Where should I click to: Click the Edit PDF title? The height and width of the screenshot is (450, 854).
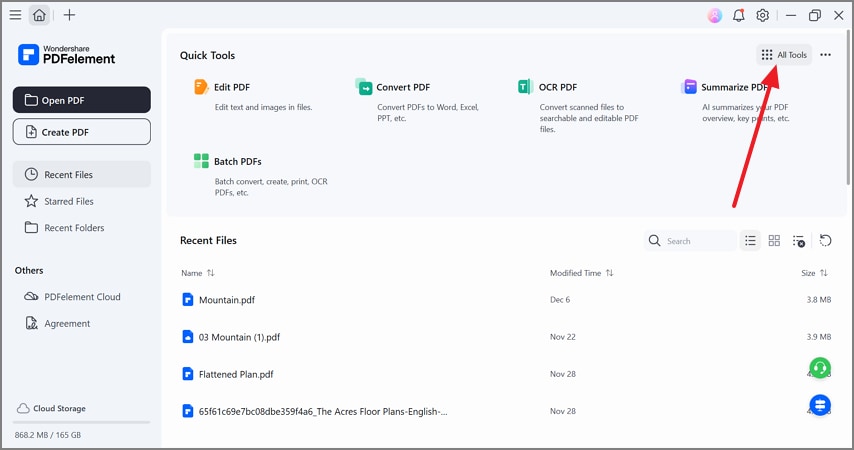point(232,87)
